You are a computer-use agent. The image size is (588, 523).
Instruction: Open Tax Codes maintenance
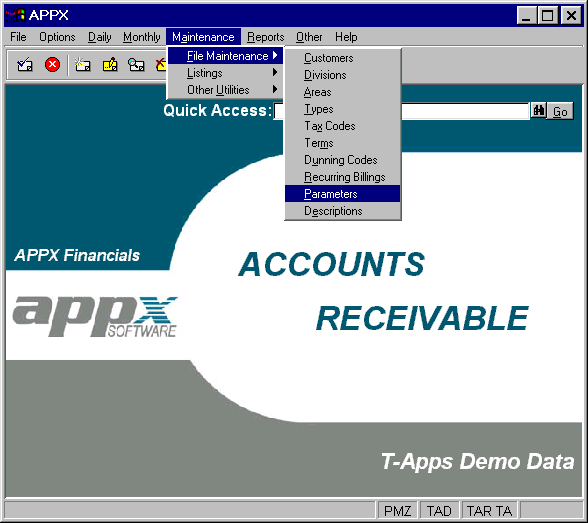click(342, 126)
